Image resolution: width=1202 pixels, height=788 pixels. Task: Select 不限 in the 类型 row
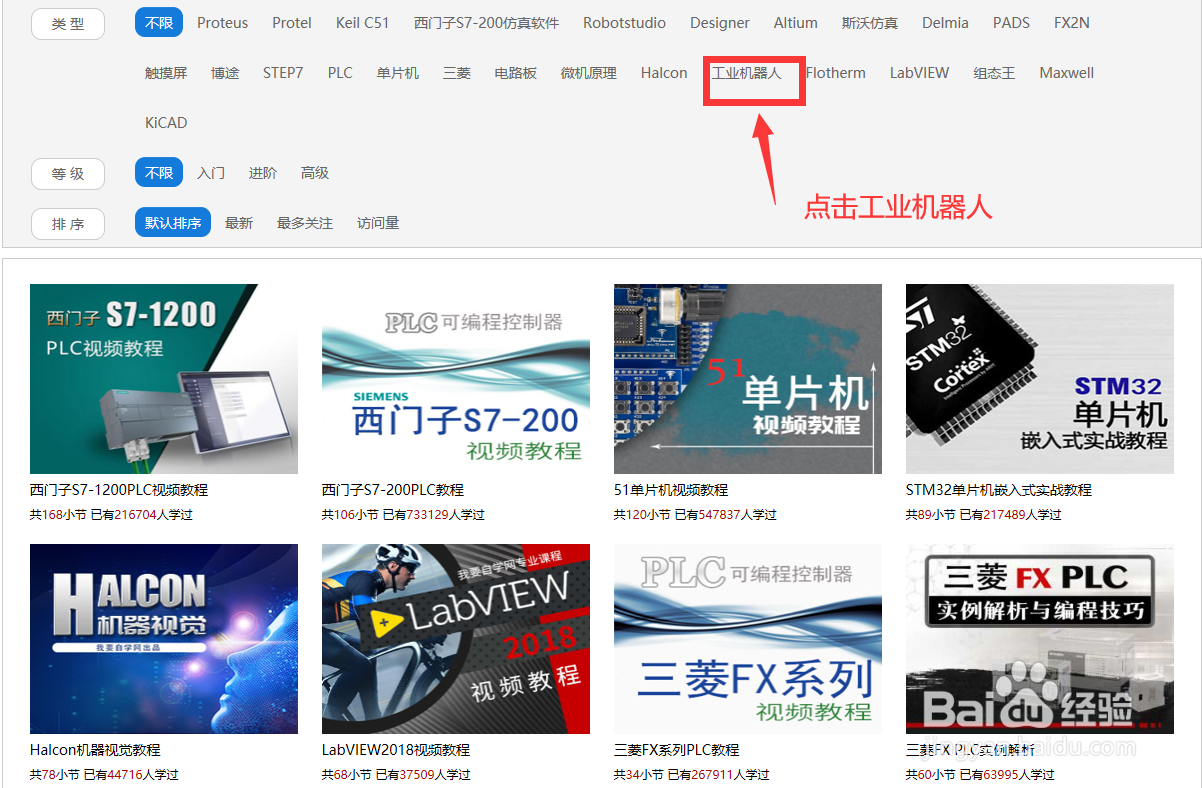(159, 23)
